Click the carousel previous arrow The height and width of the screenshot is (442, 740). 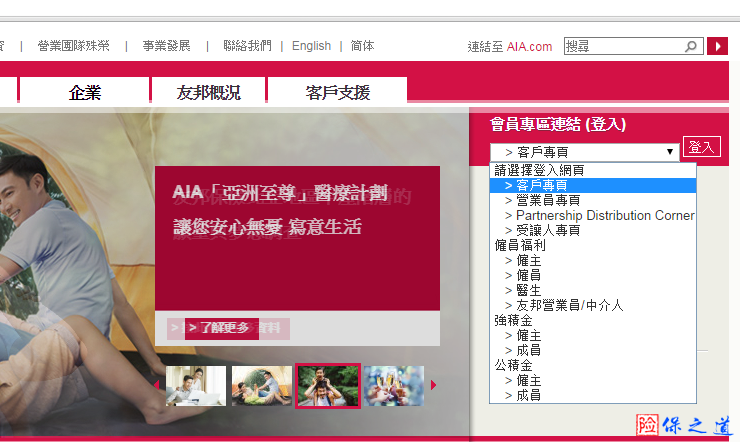(x=157, y=385)
